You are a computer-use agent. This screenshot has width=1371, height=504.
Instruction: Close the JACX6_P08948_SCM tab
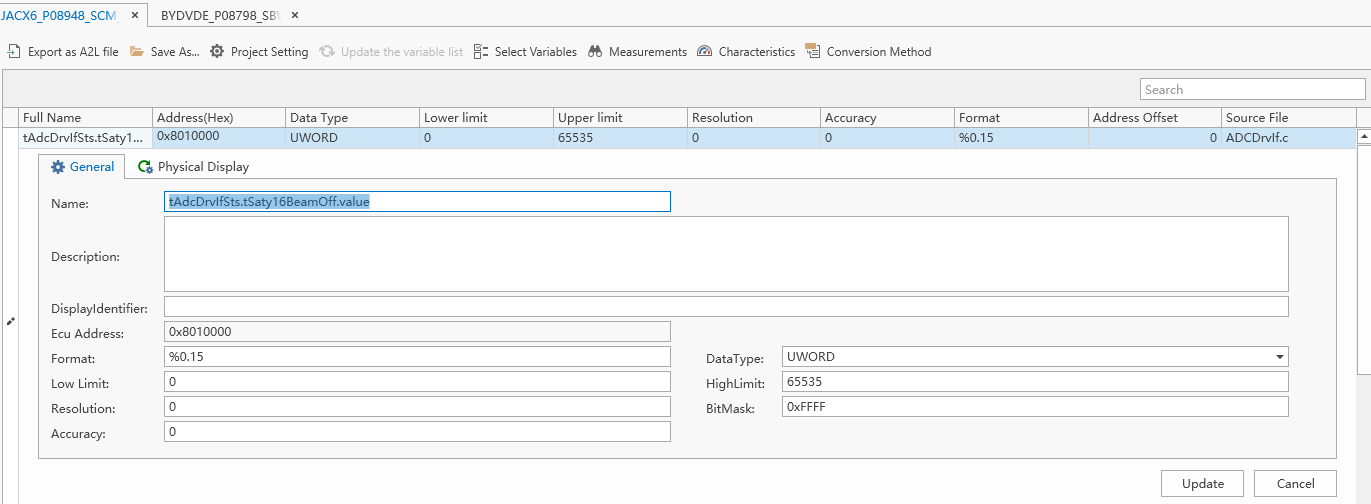[x=135, y=16]
